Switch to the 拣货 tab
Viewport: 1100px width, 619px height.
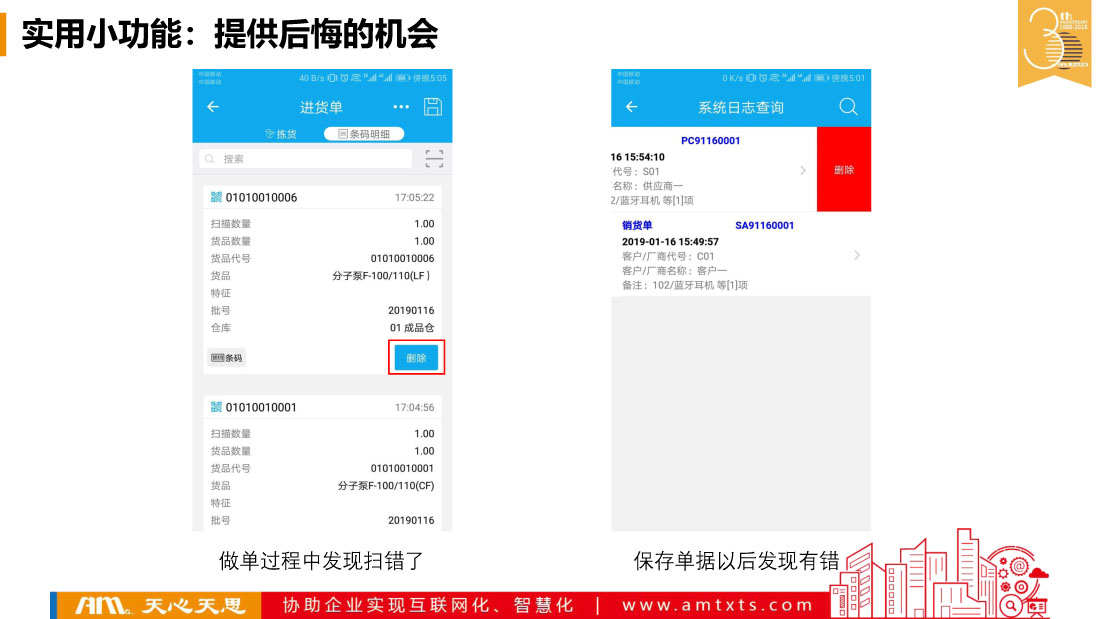tap(281, 134)
